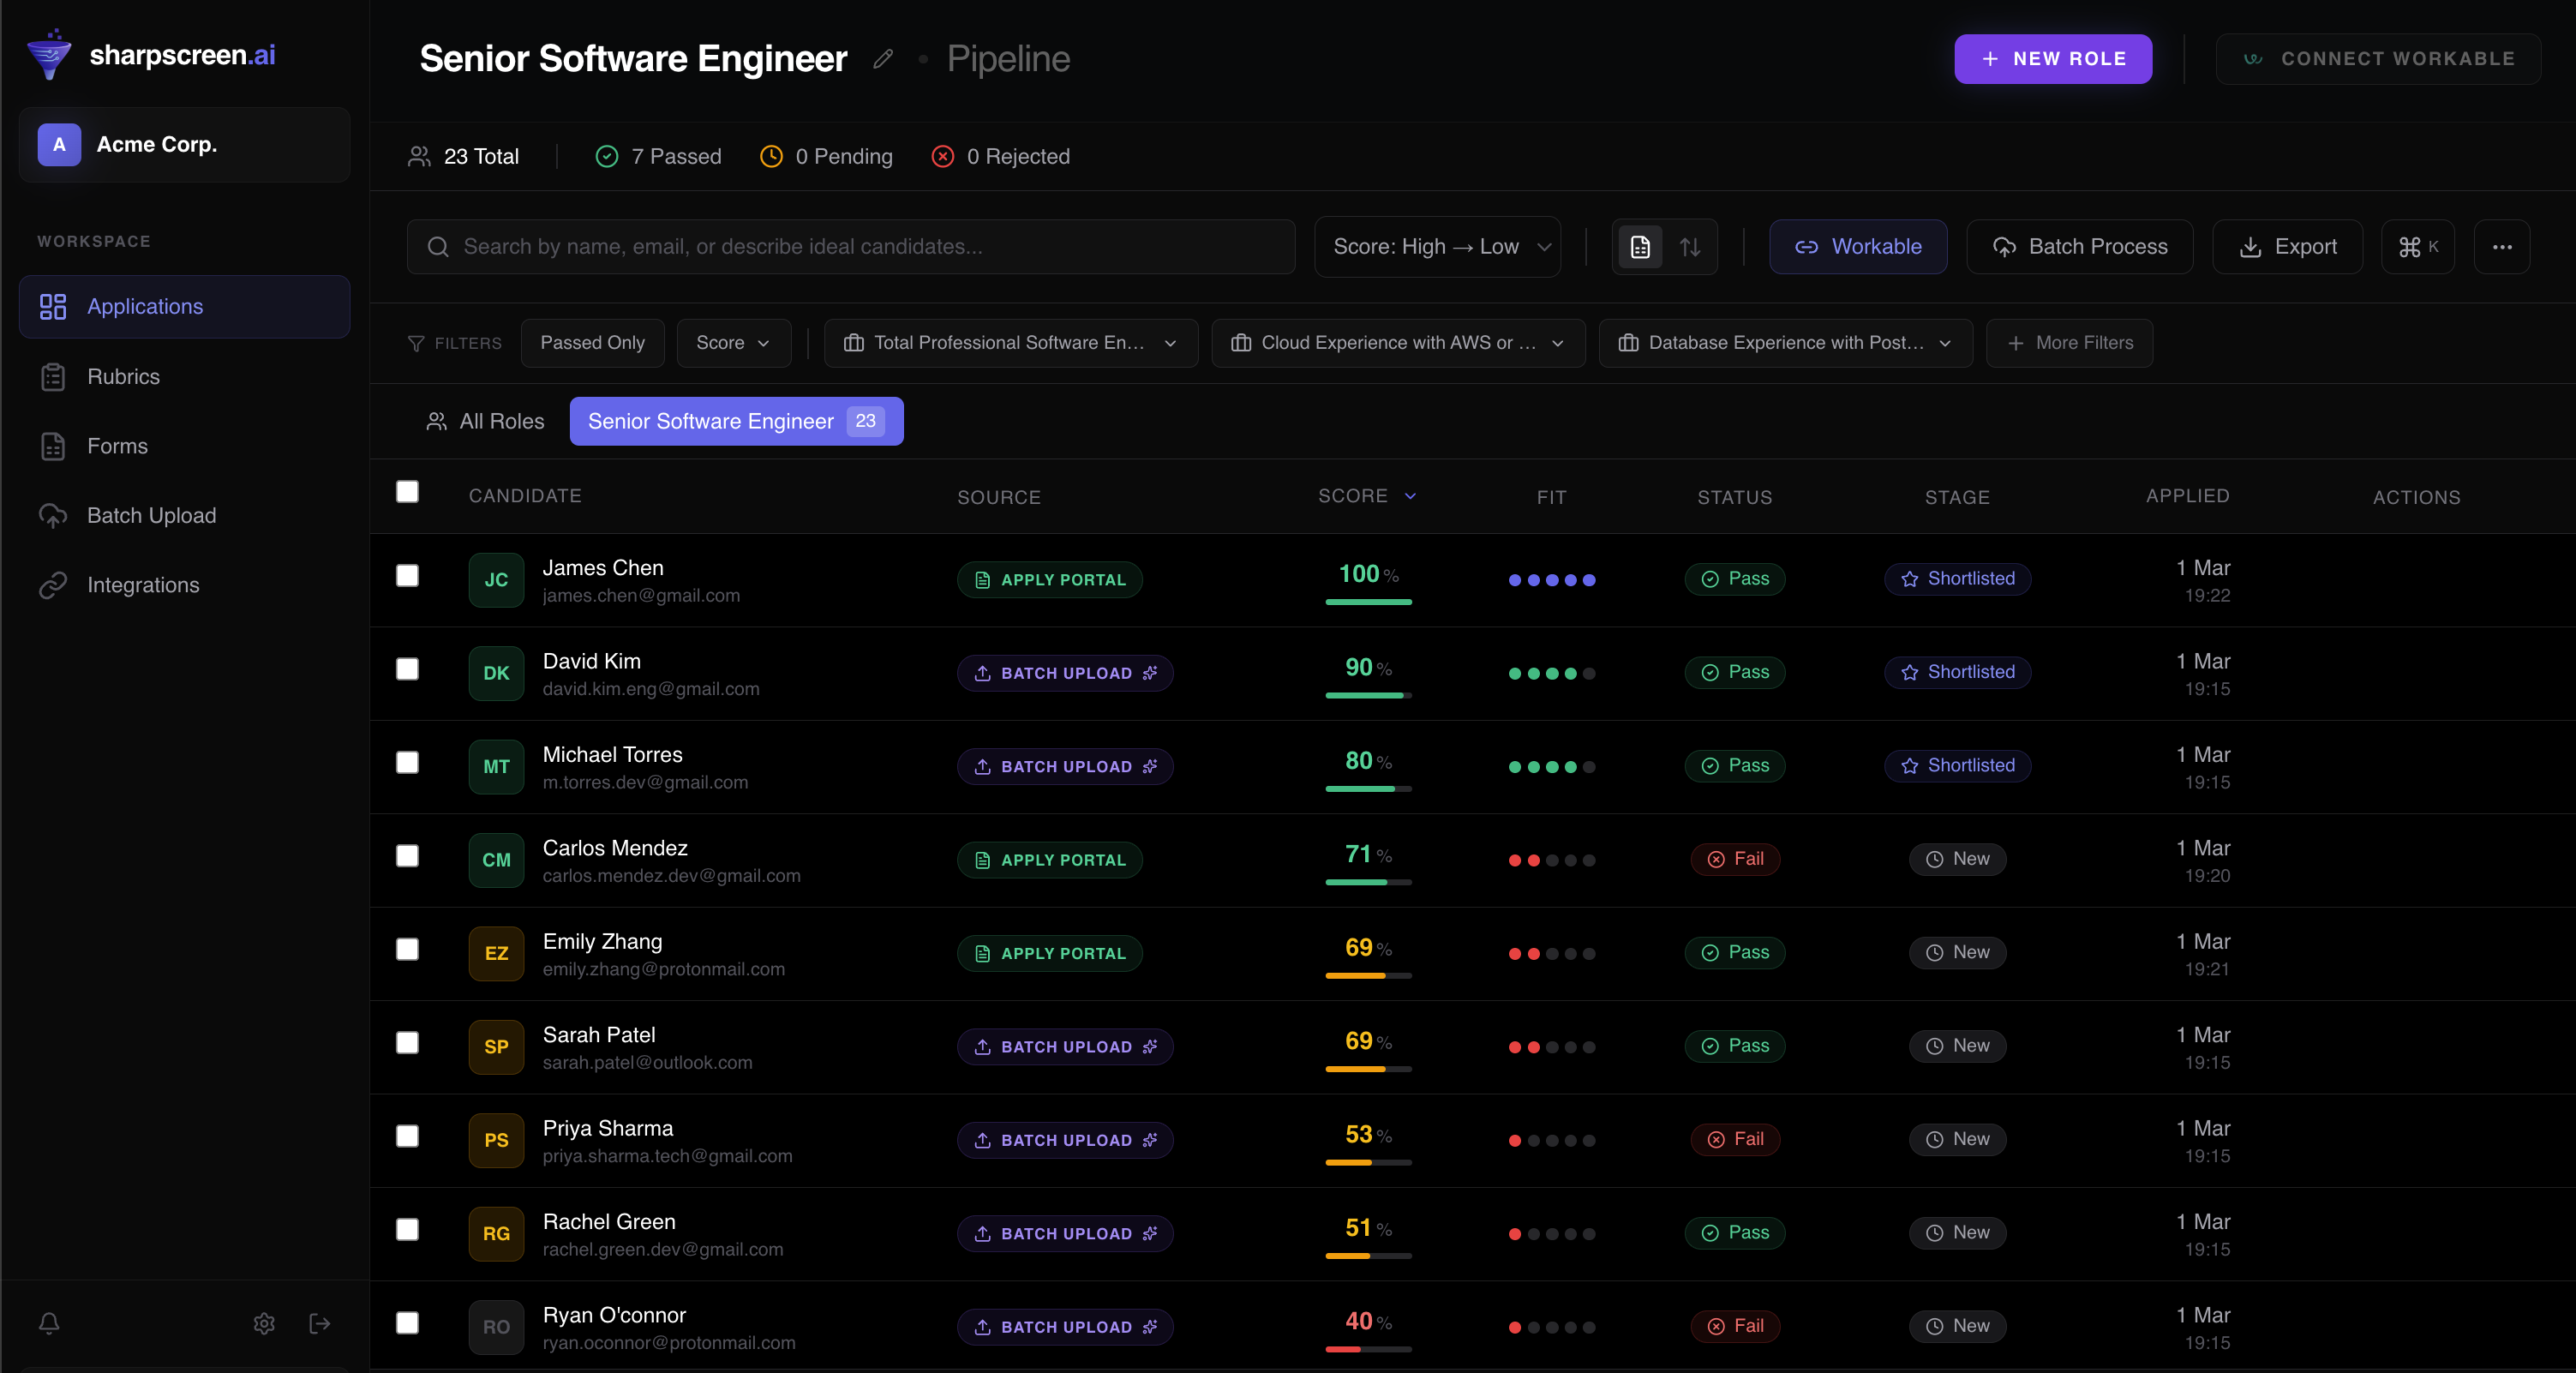The image size is (2576, 1373).
Task: Click the candidate search input field
Action: pos(850,246)
